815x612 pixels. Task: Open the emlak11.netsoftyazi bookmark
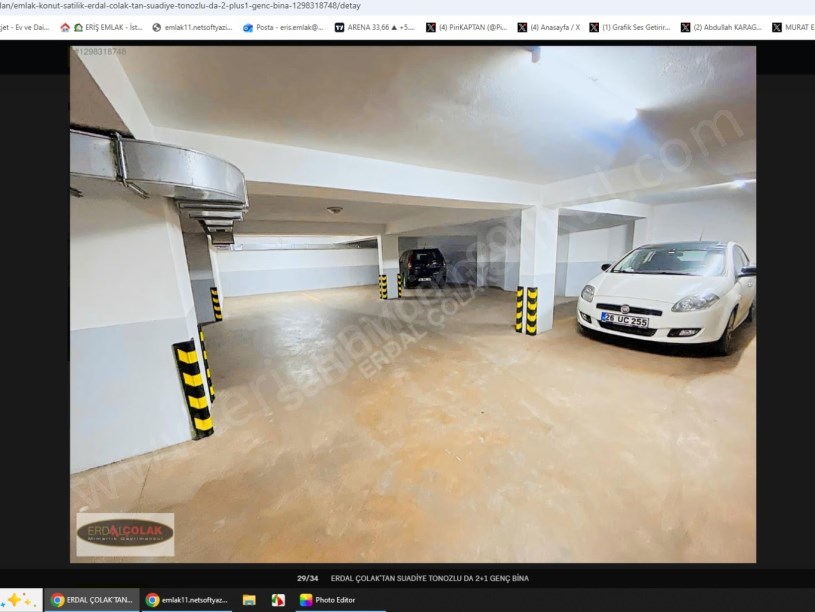point(192,27)
